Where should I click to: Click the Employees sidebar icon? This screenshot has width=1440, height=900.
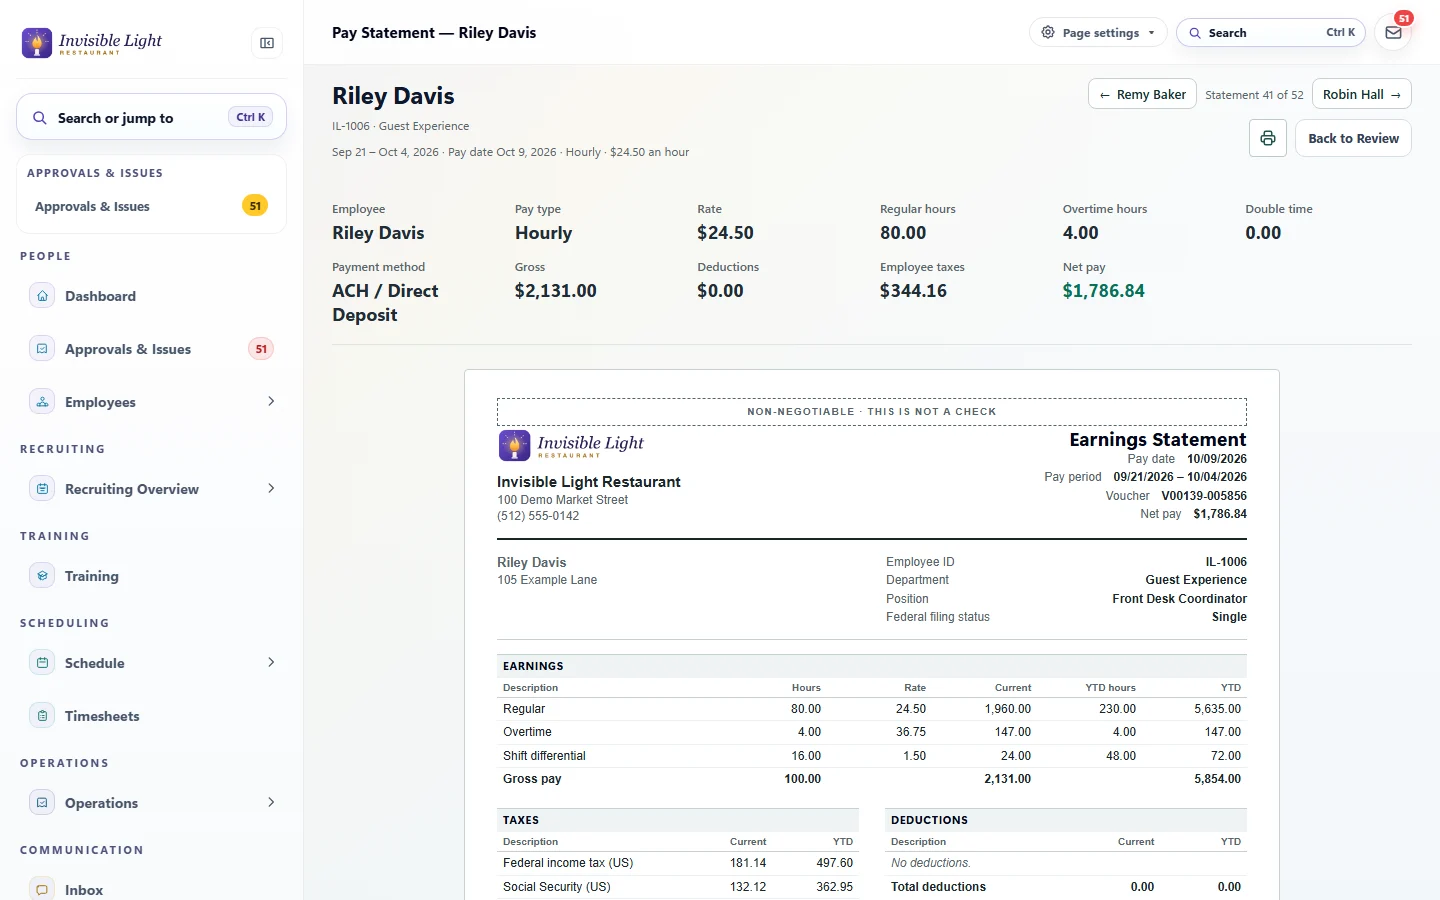[42, 402]
